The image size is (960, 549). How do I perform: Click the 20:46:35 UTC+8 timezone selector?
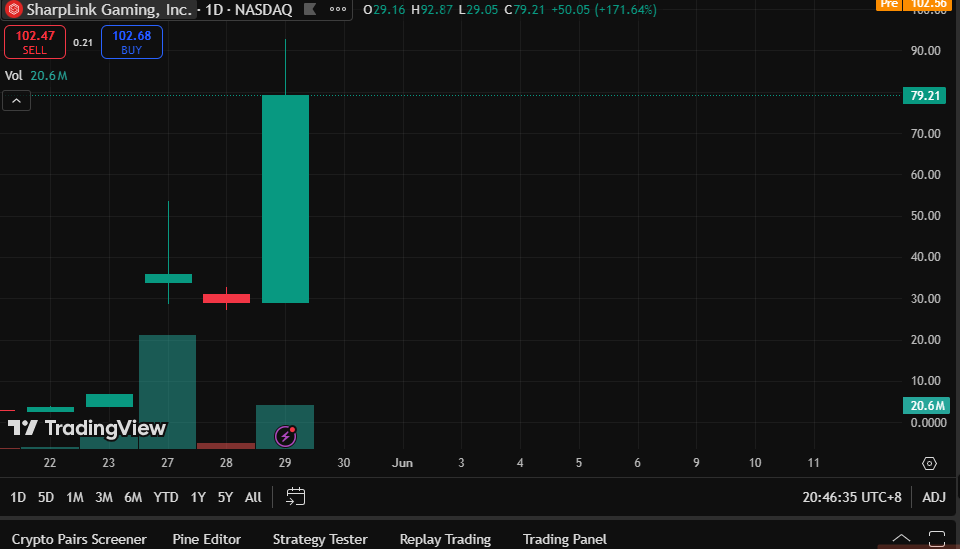click(x=852, y=497)
